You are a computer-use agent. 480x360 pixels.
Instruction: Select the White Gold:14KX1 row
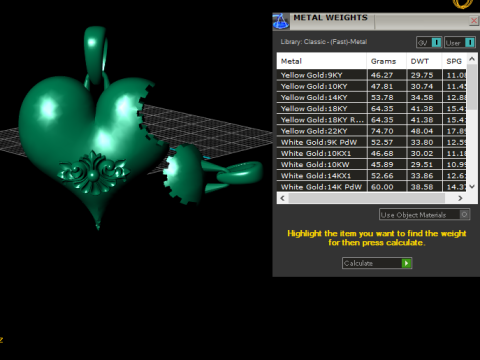point(372,176)
